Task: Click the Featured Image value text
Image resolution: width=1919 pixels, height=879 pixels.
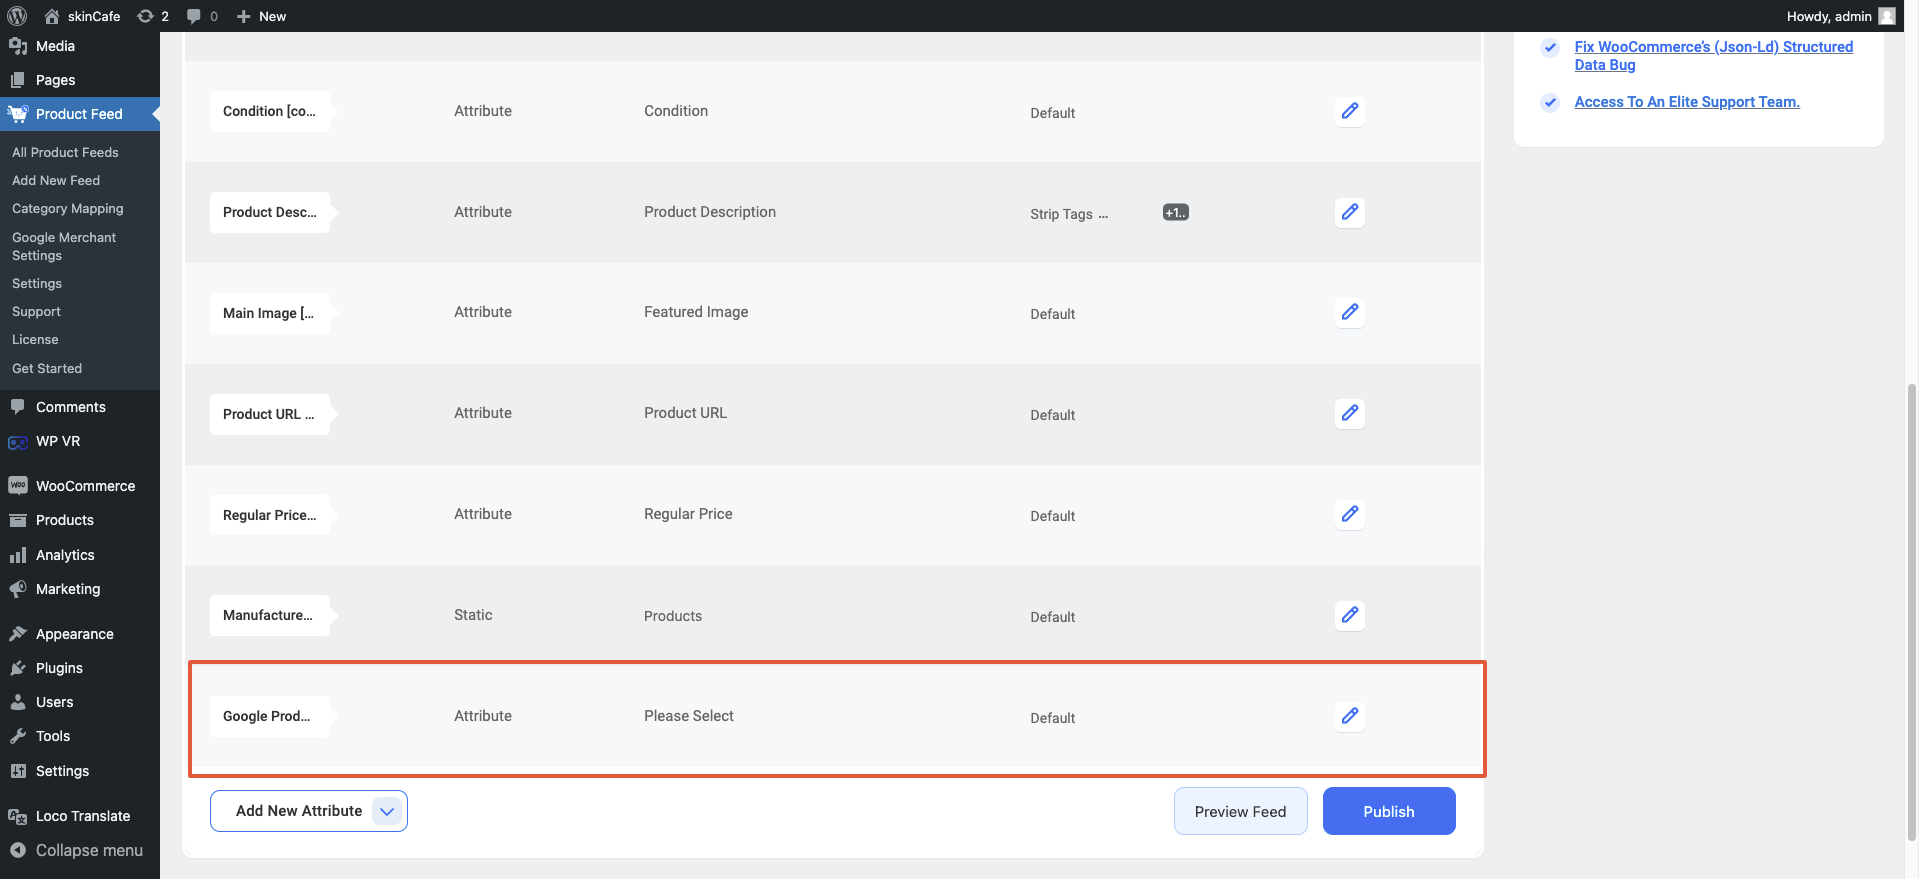Action: coord(696,312)
